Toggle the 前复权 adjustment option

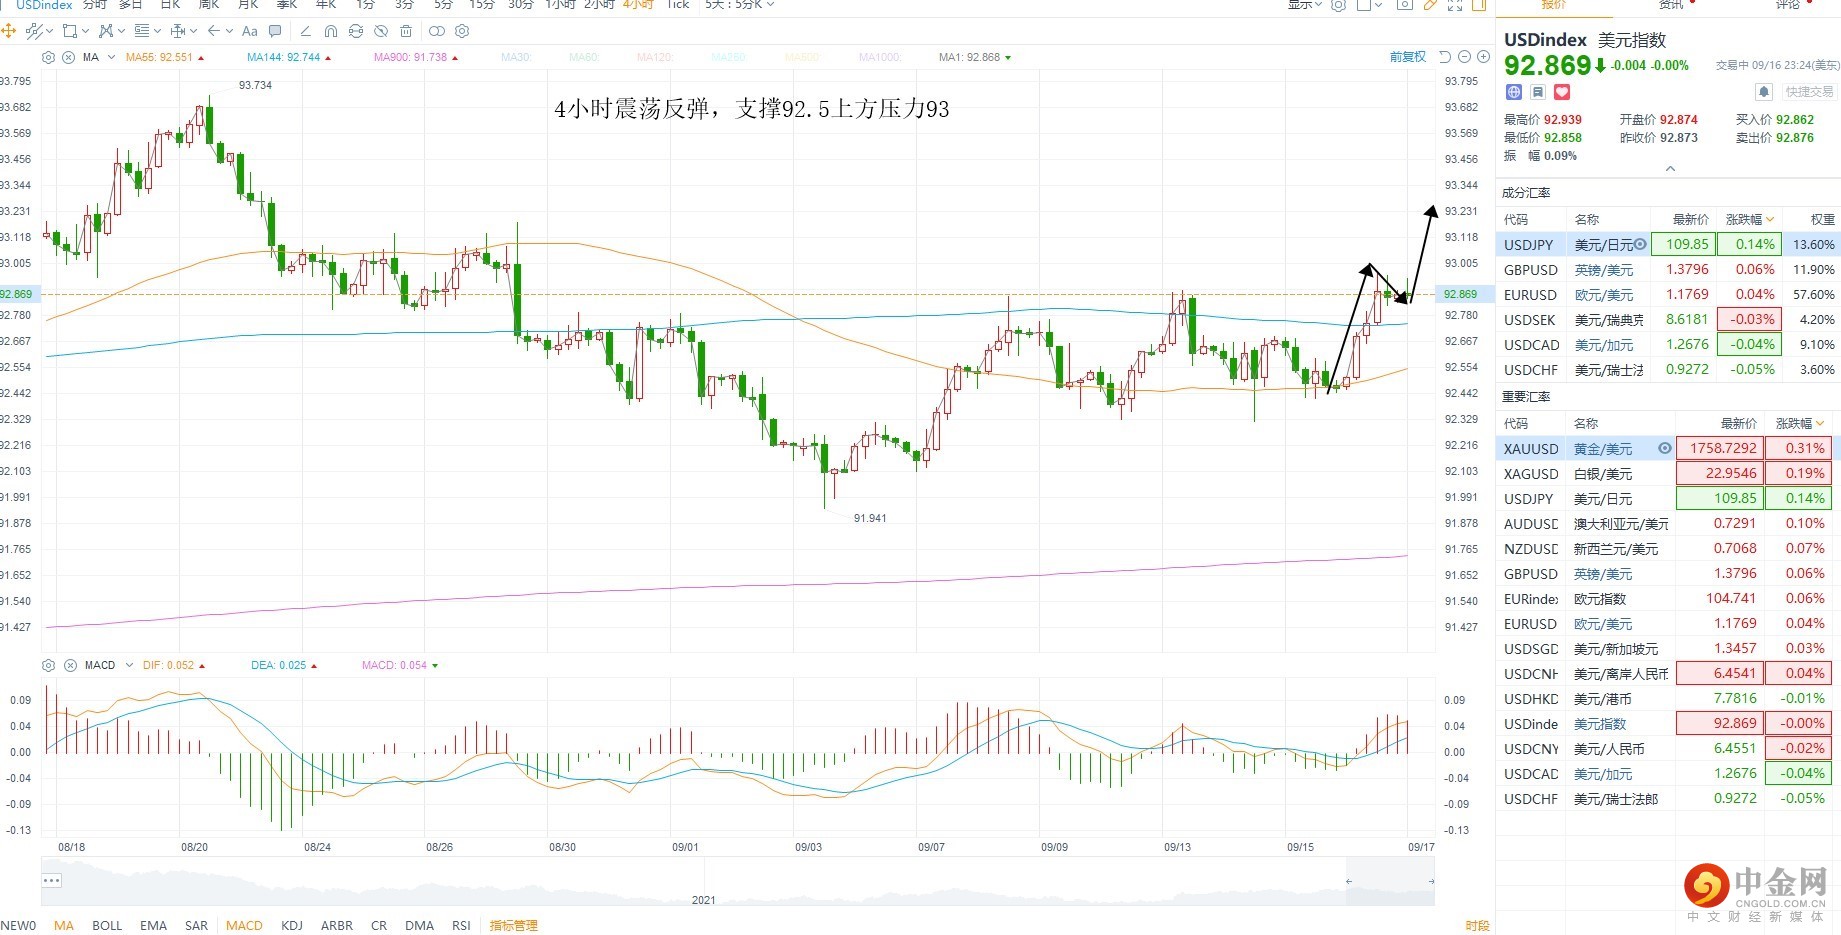click(x=1407, y=57)
